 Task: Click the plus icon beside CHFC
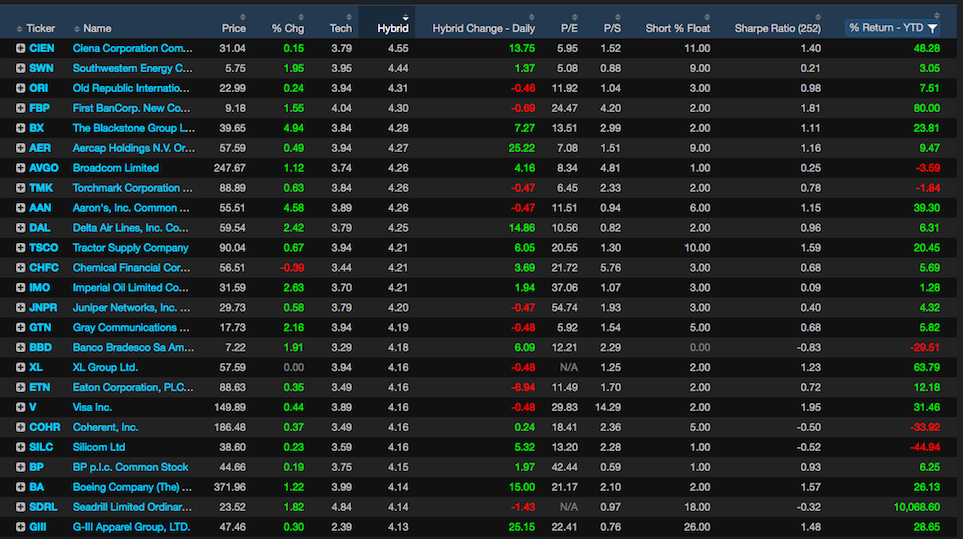[x=20, y=268]
